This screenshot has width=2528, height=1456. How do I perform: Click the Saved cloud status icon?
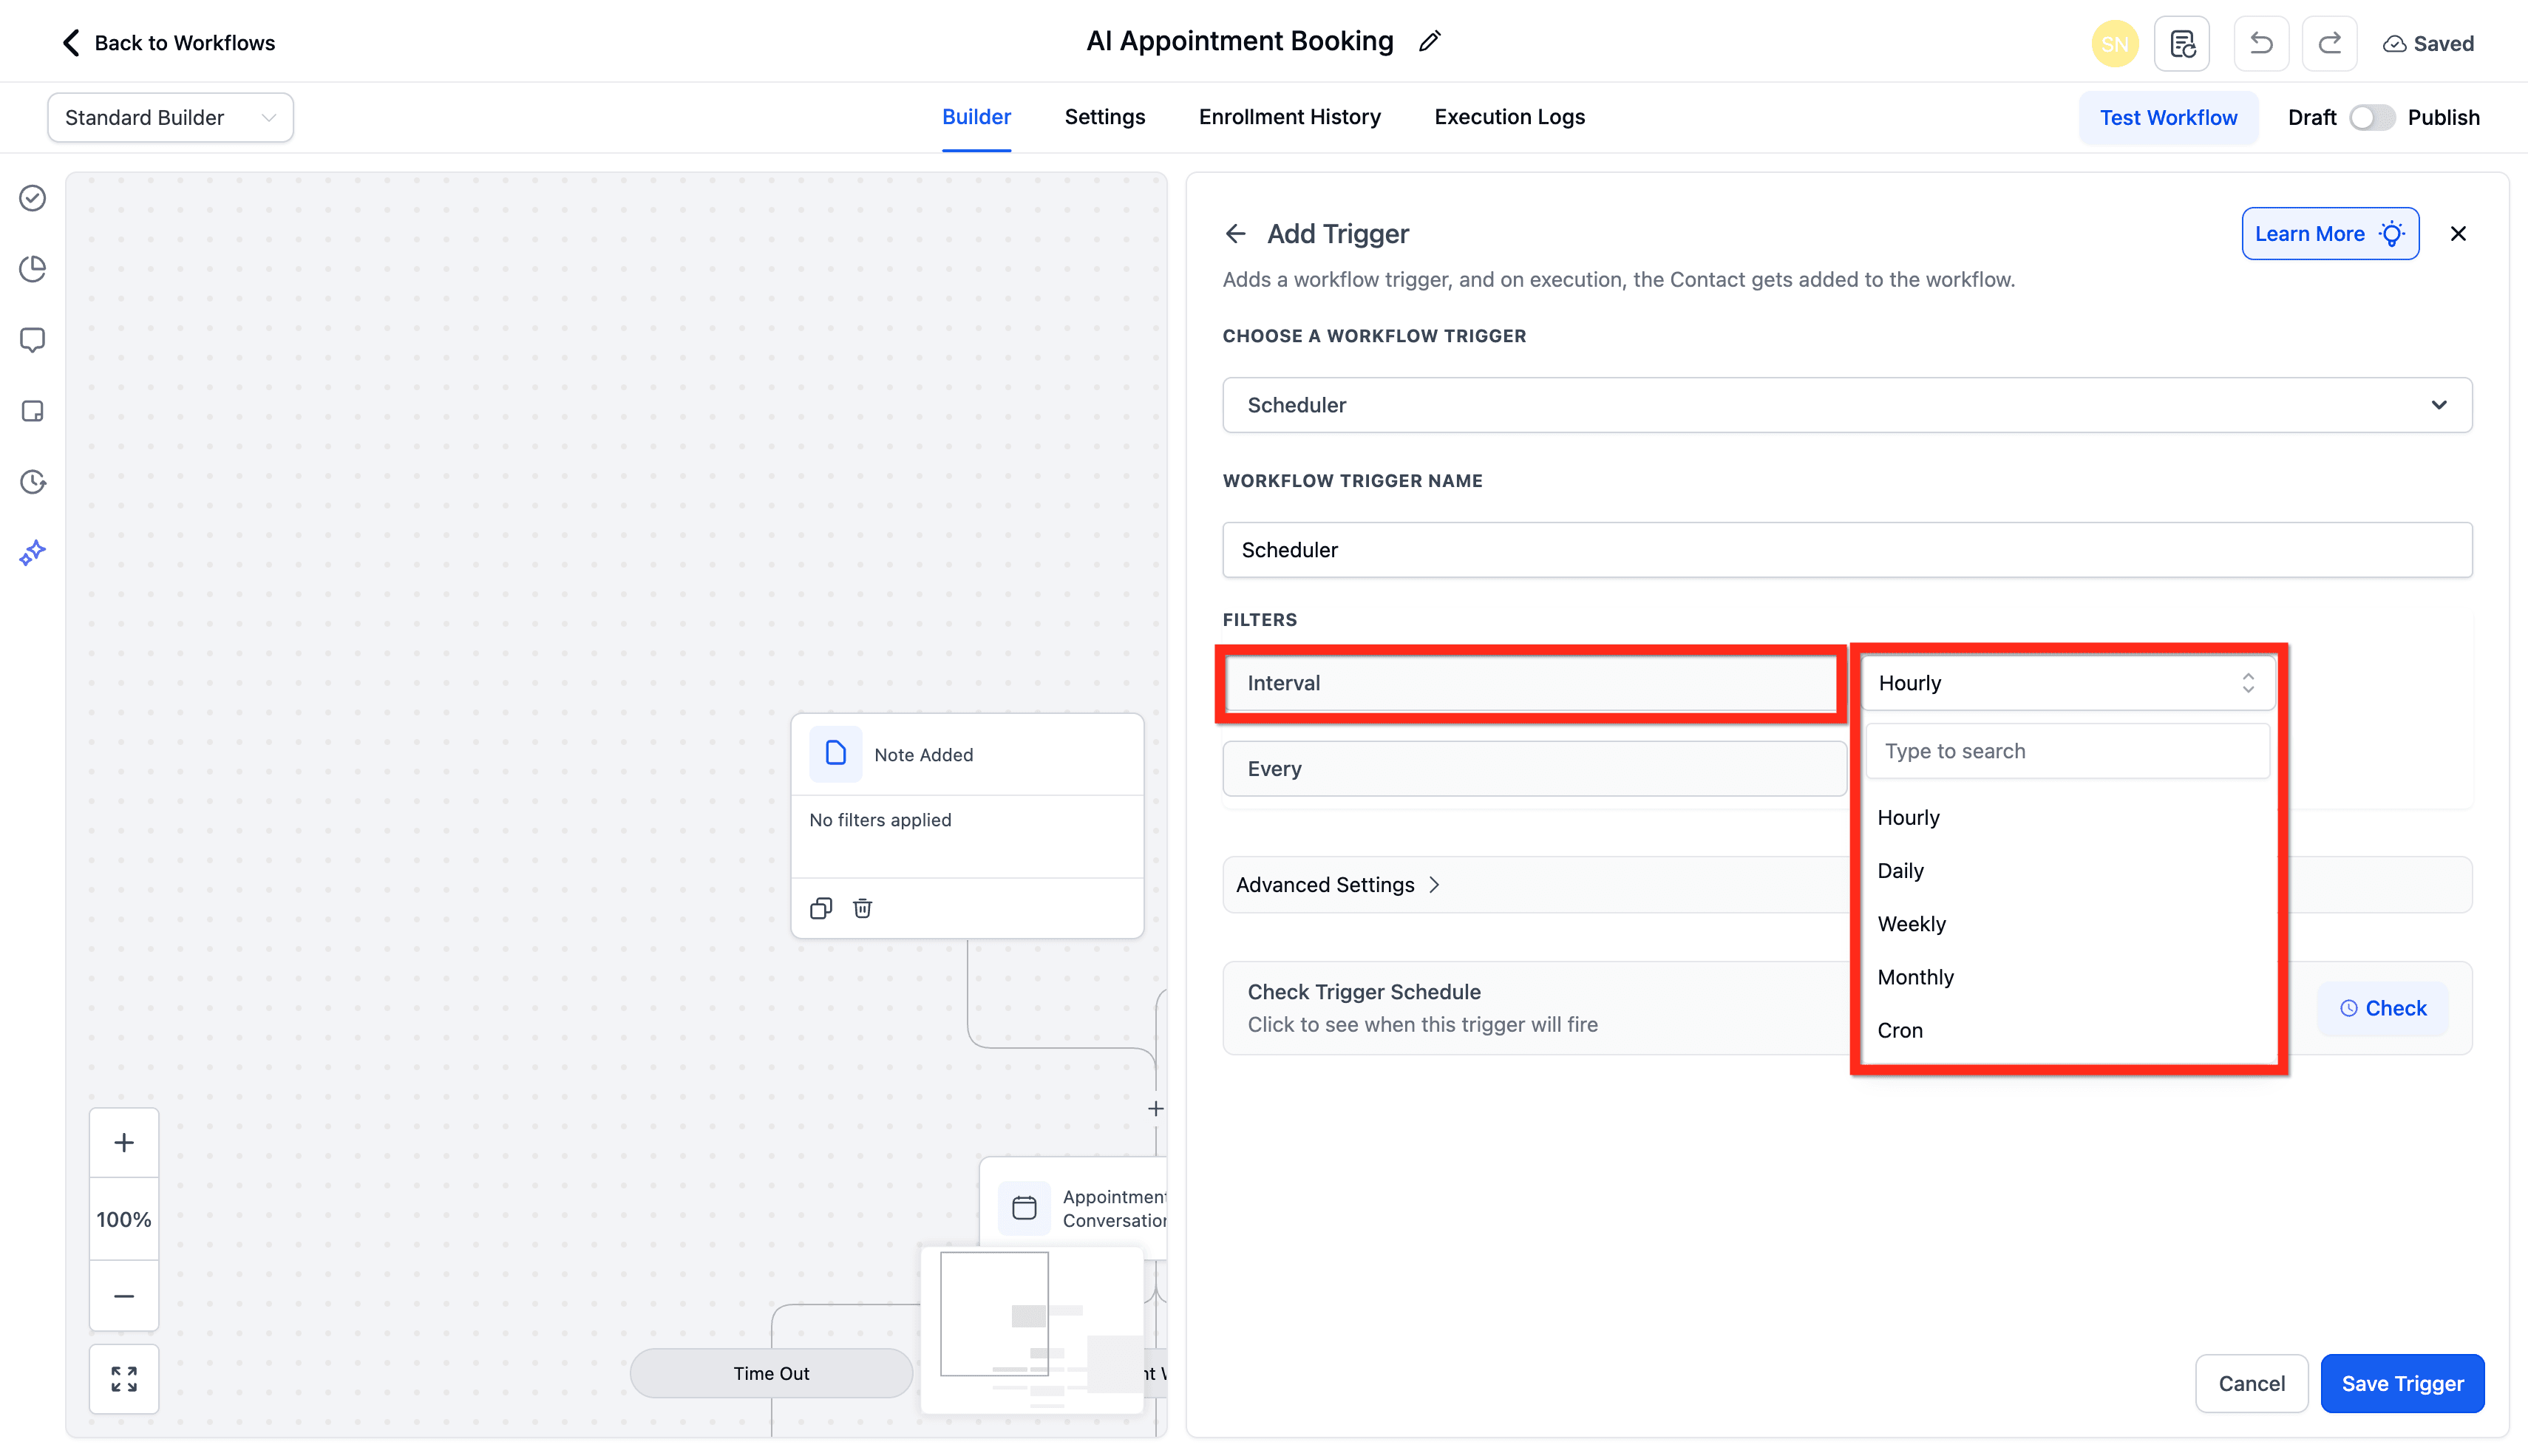(2394, 44)
